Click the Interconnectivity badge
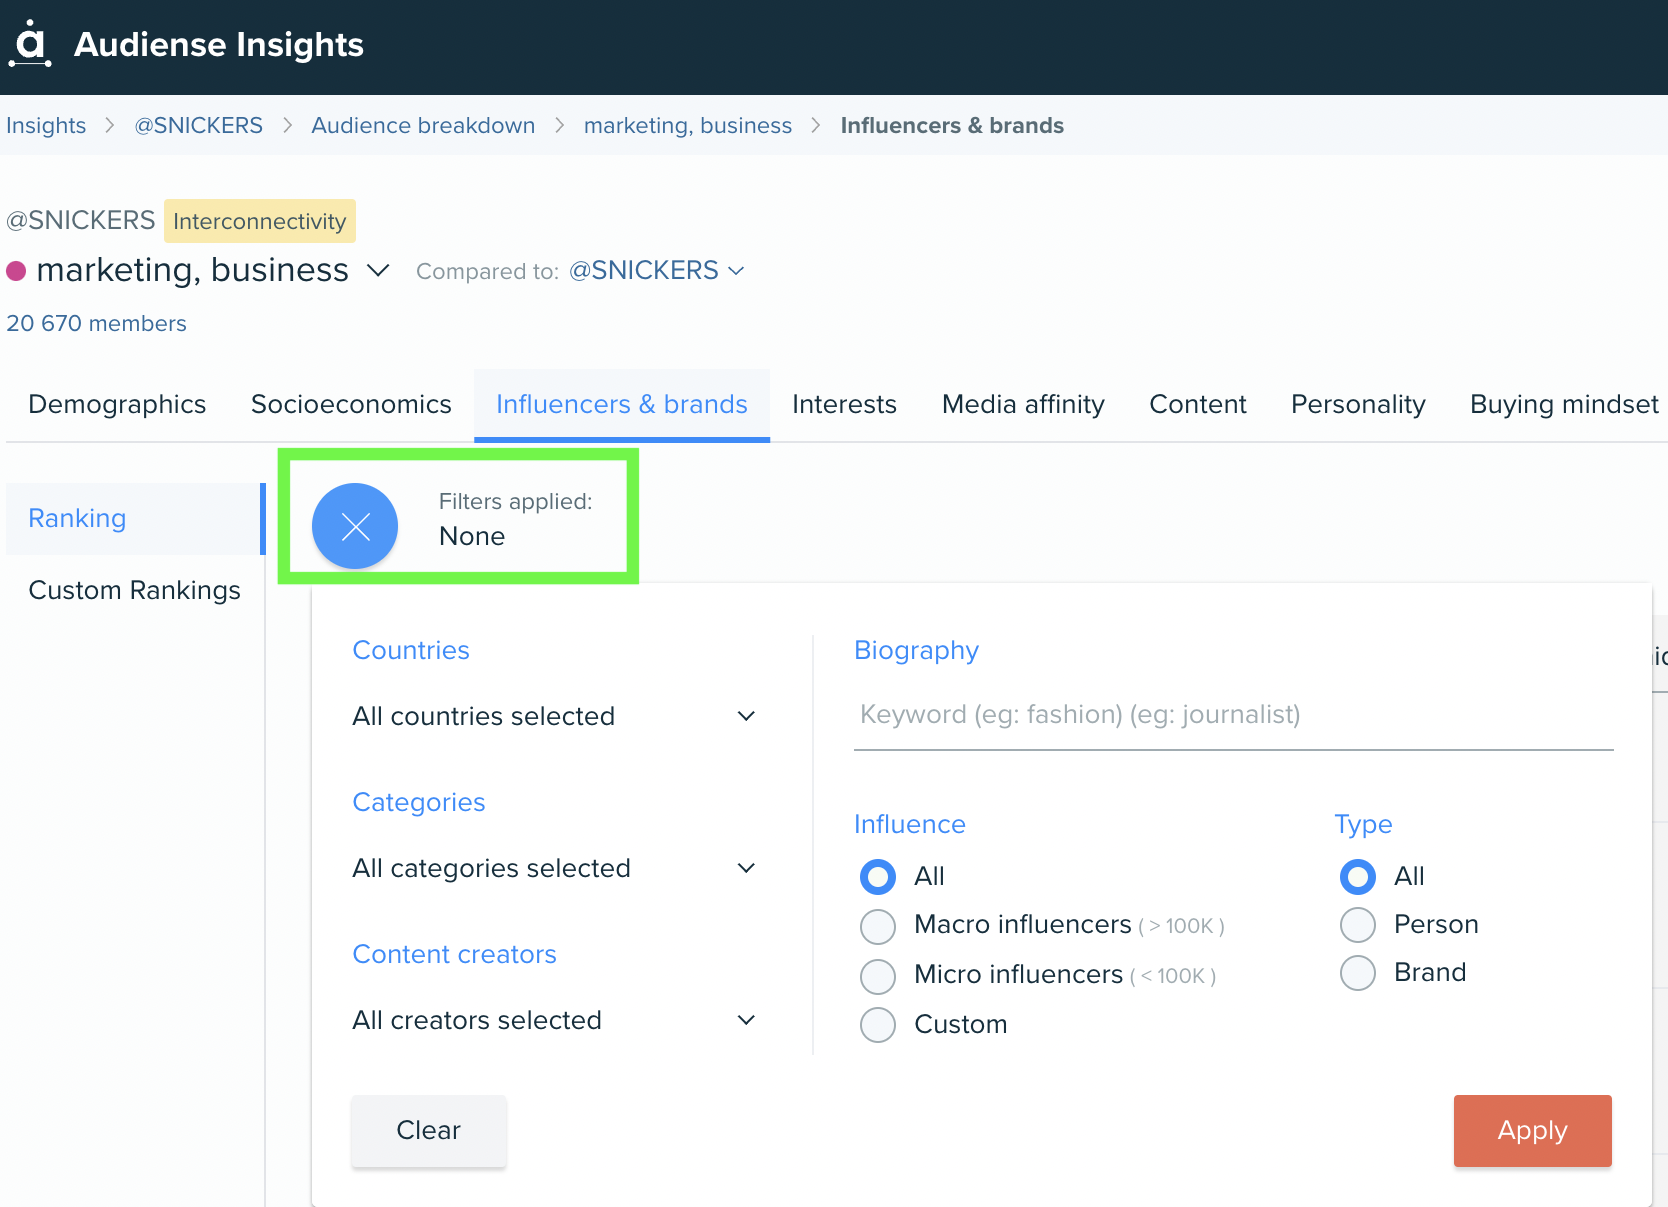 pyautogui.click(x=260, y=221)
